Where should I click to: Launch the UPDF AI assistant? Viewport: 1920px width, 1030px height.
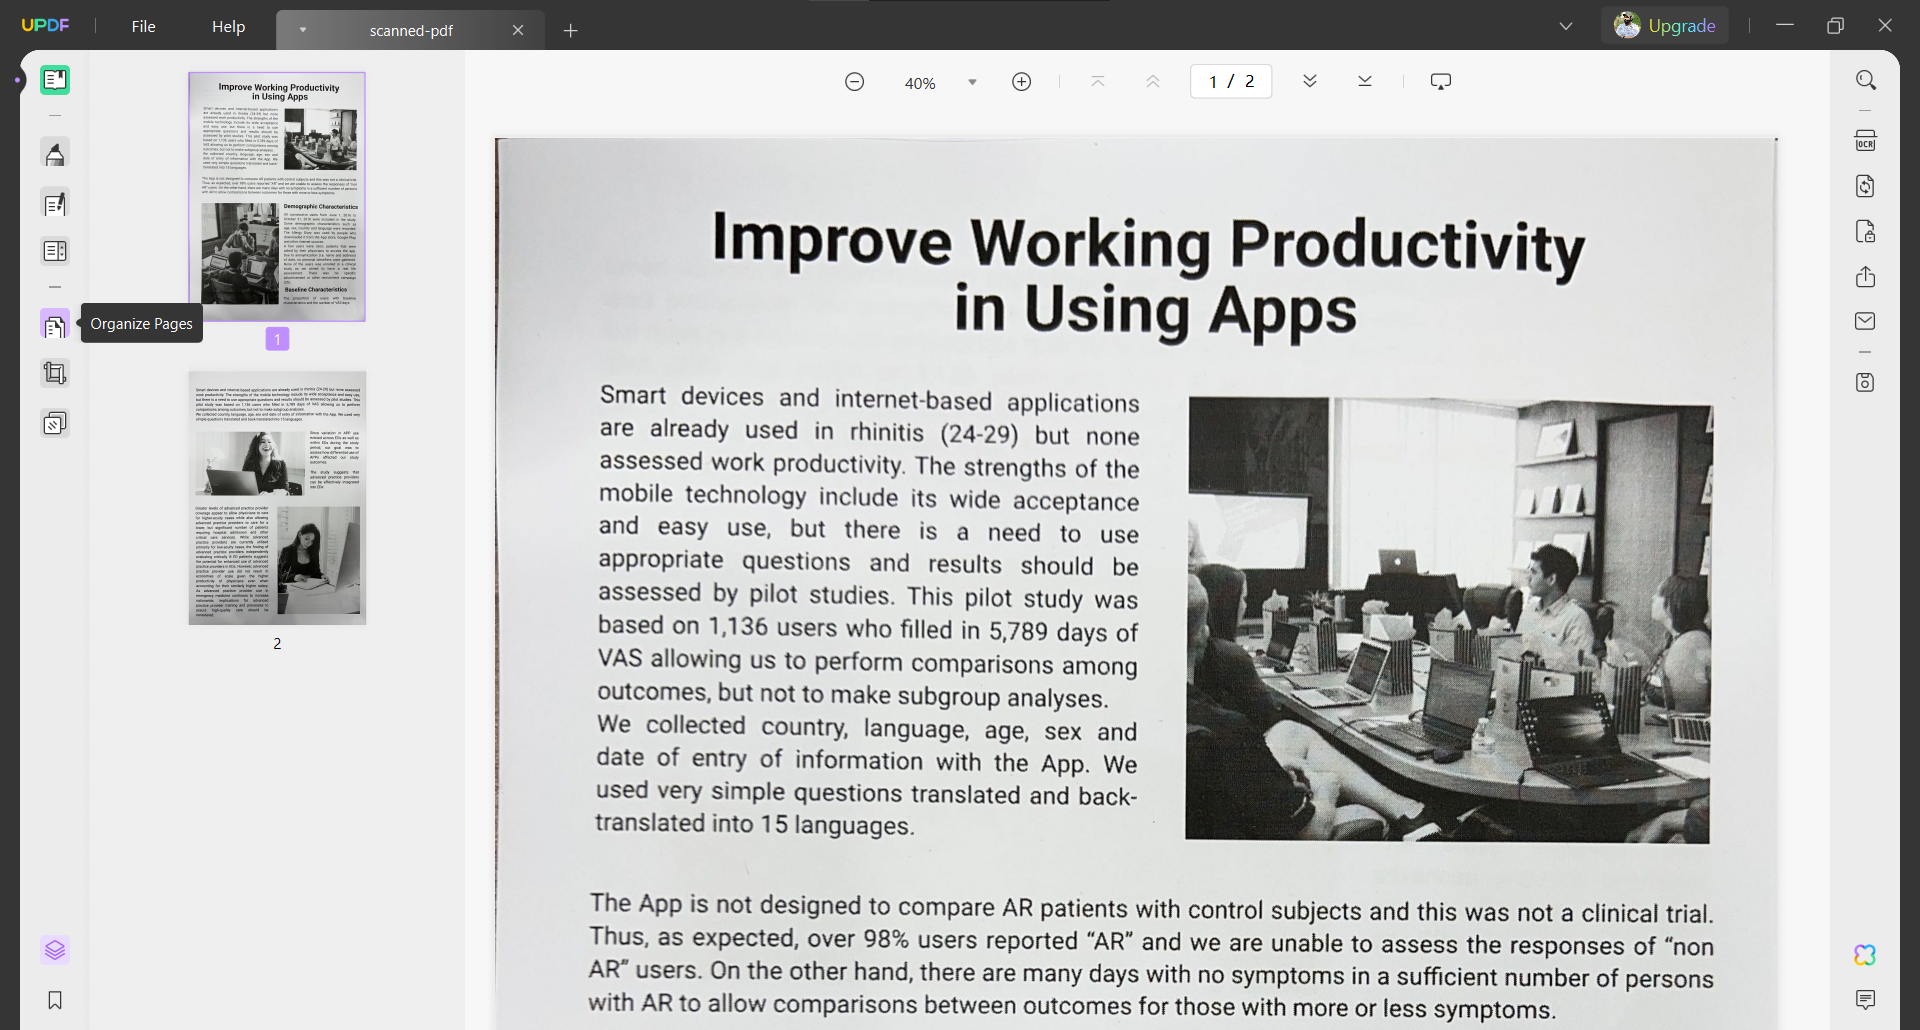coord(1865,955)
